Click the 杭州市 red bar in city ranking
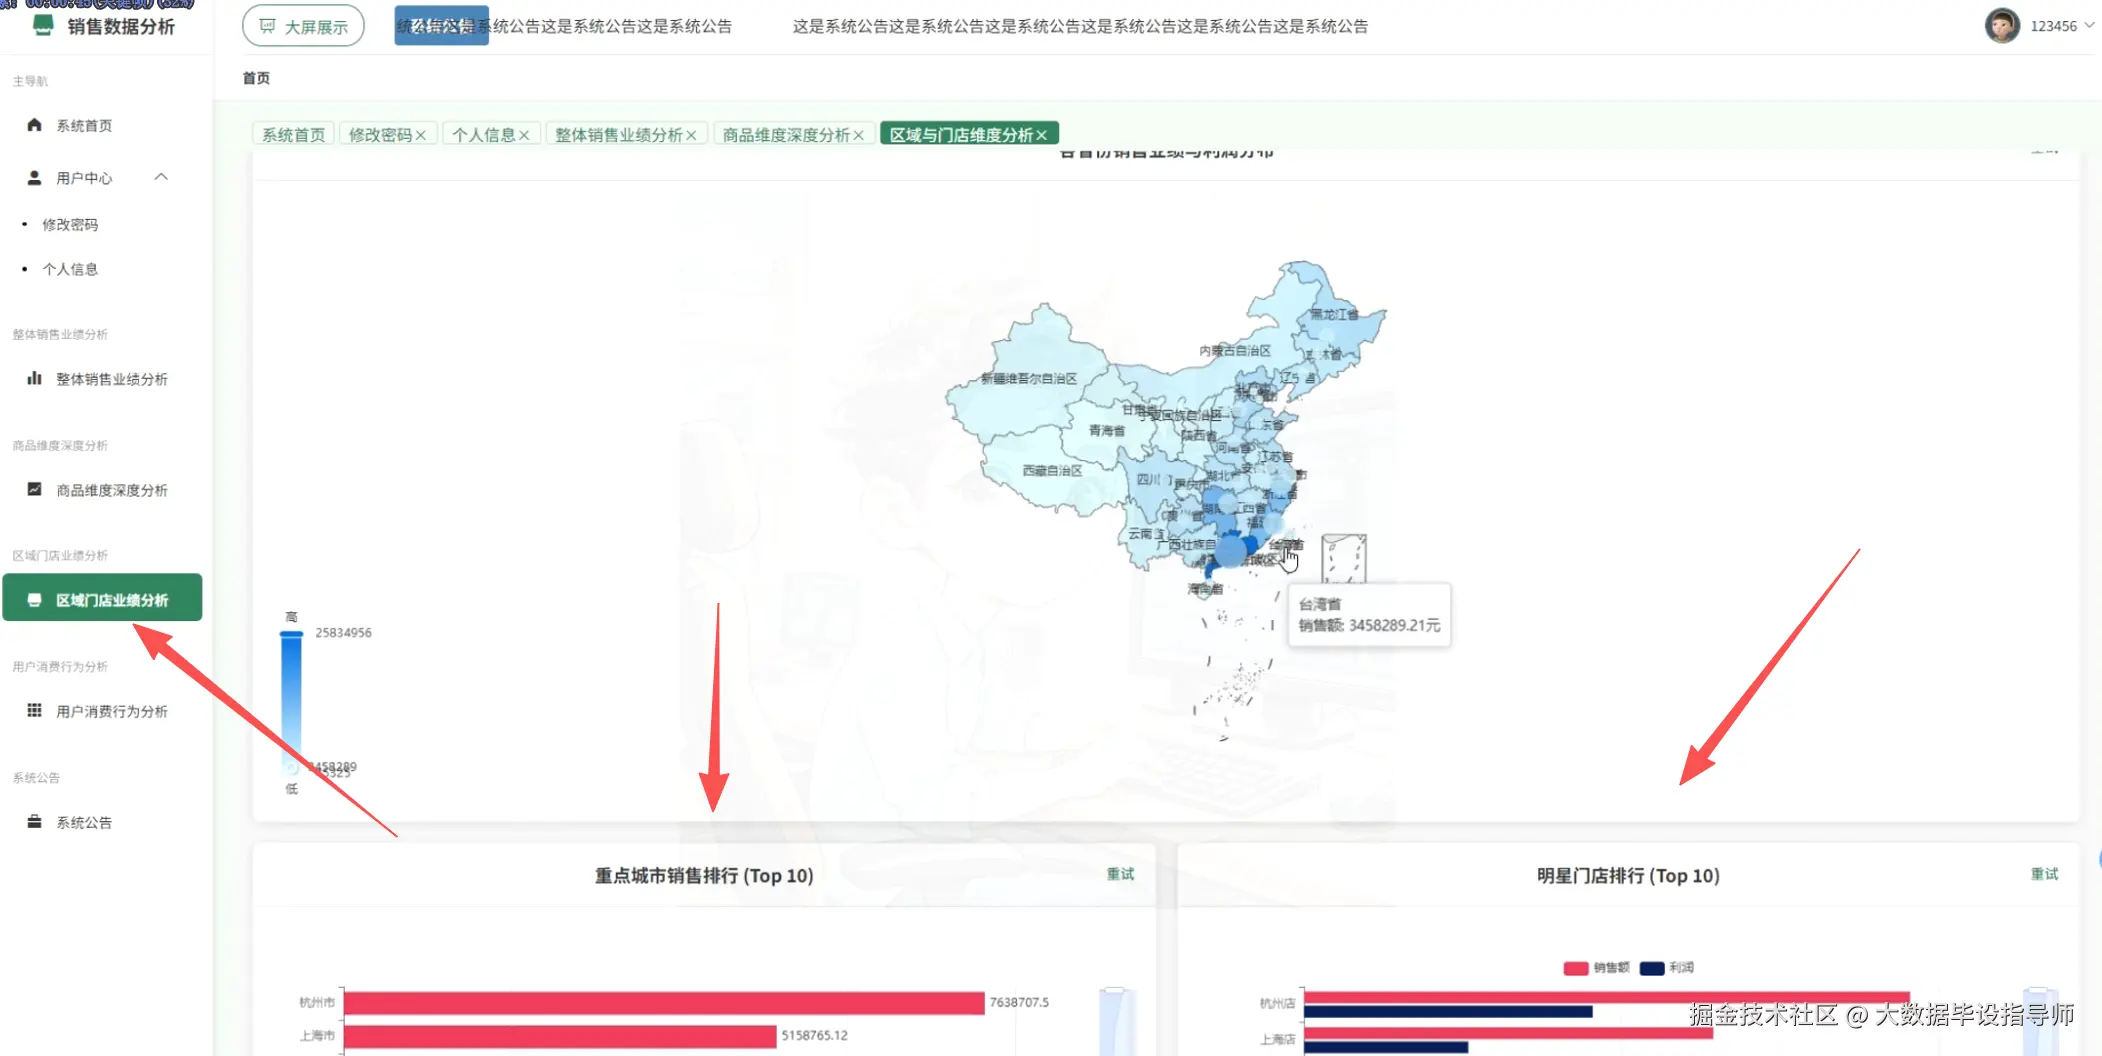2102x1056 pixels. [664, 1002]
